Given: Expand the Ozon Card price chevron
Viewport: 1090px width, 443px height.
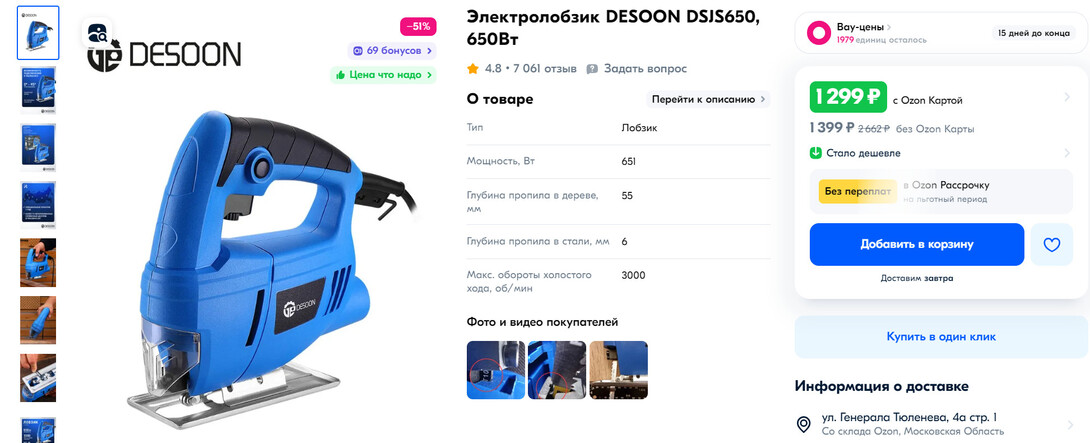Looking at the screenshot, I should click(1067, 97).
